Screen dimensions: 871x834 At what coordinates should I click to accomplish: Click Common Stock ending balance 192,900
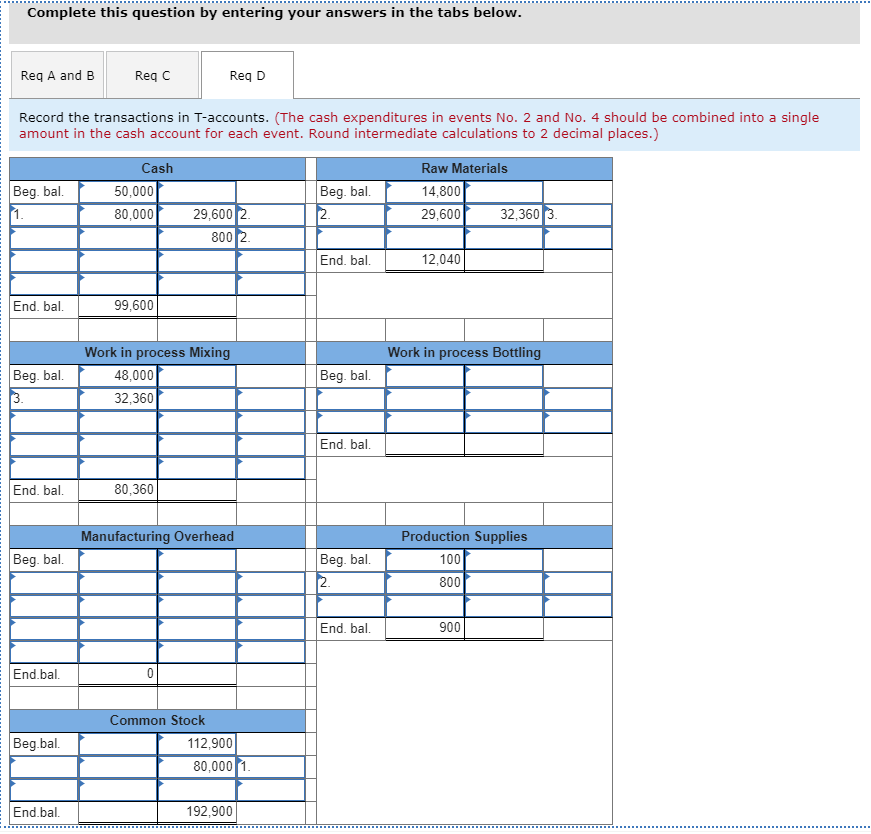coord(197,812)
